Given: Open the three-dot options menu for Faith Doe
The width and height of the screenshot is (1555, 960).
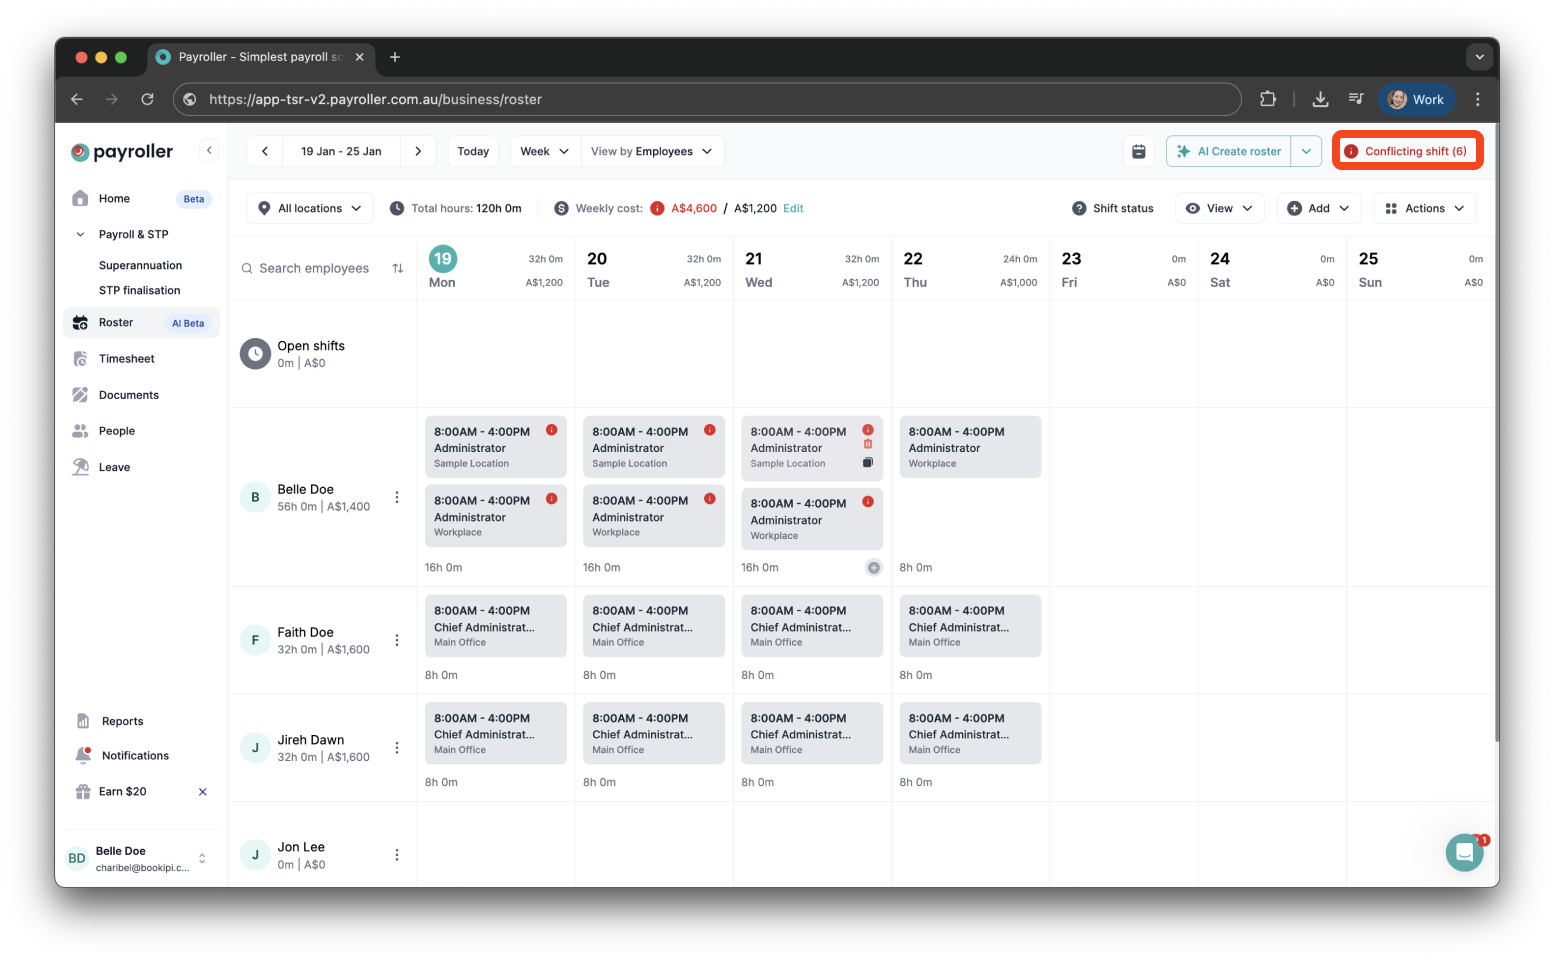Looking at the screenshot, I should point(397,640).
